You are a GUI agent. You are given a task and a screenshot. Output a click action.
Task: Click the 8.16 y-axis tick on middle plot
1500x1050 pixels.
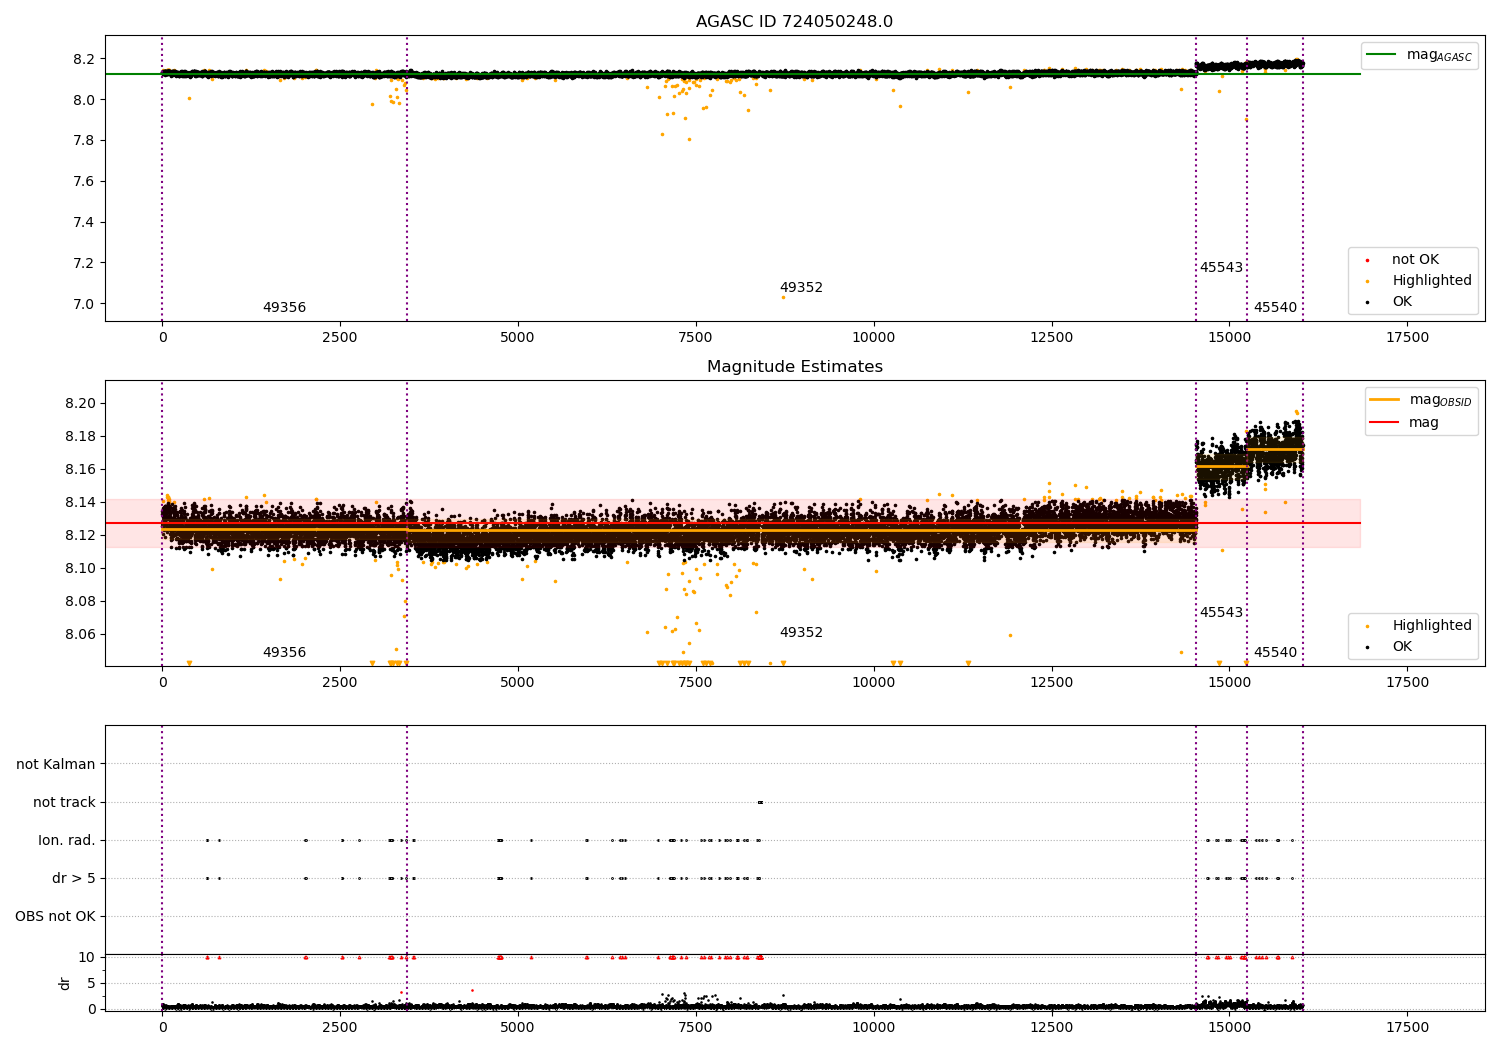pyautogui.click(x=79, y=470)
